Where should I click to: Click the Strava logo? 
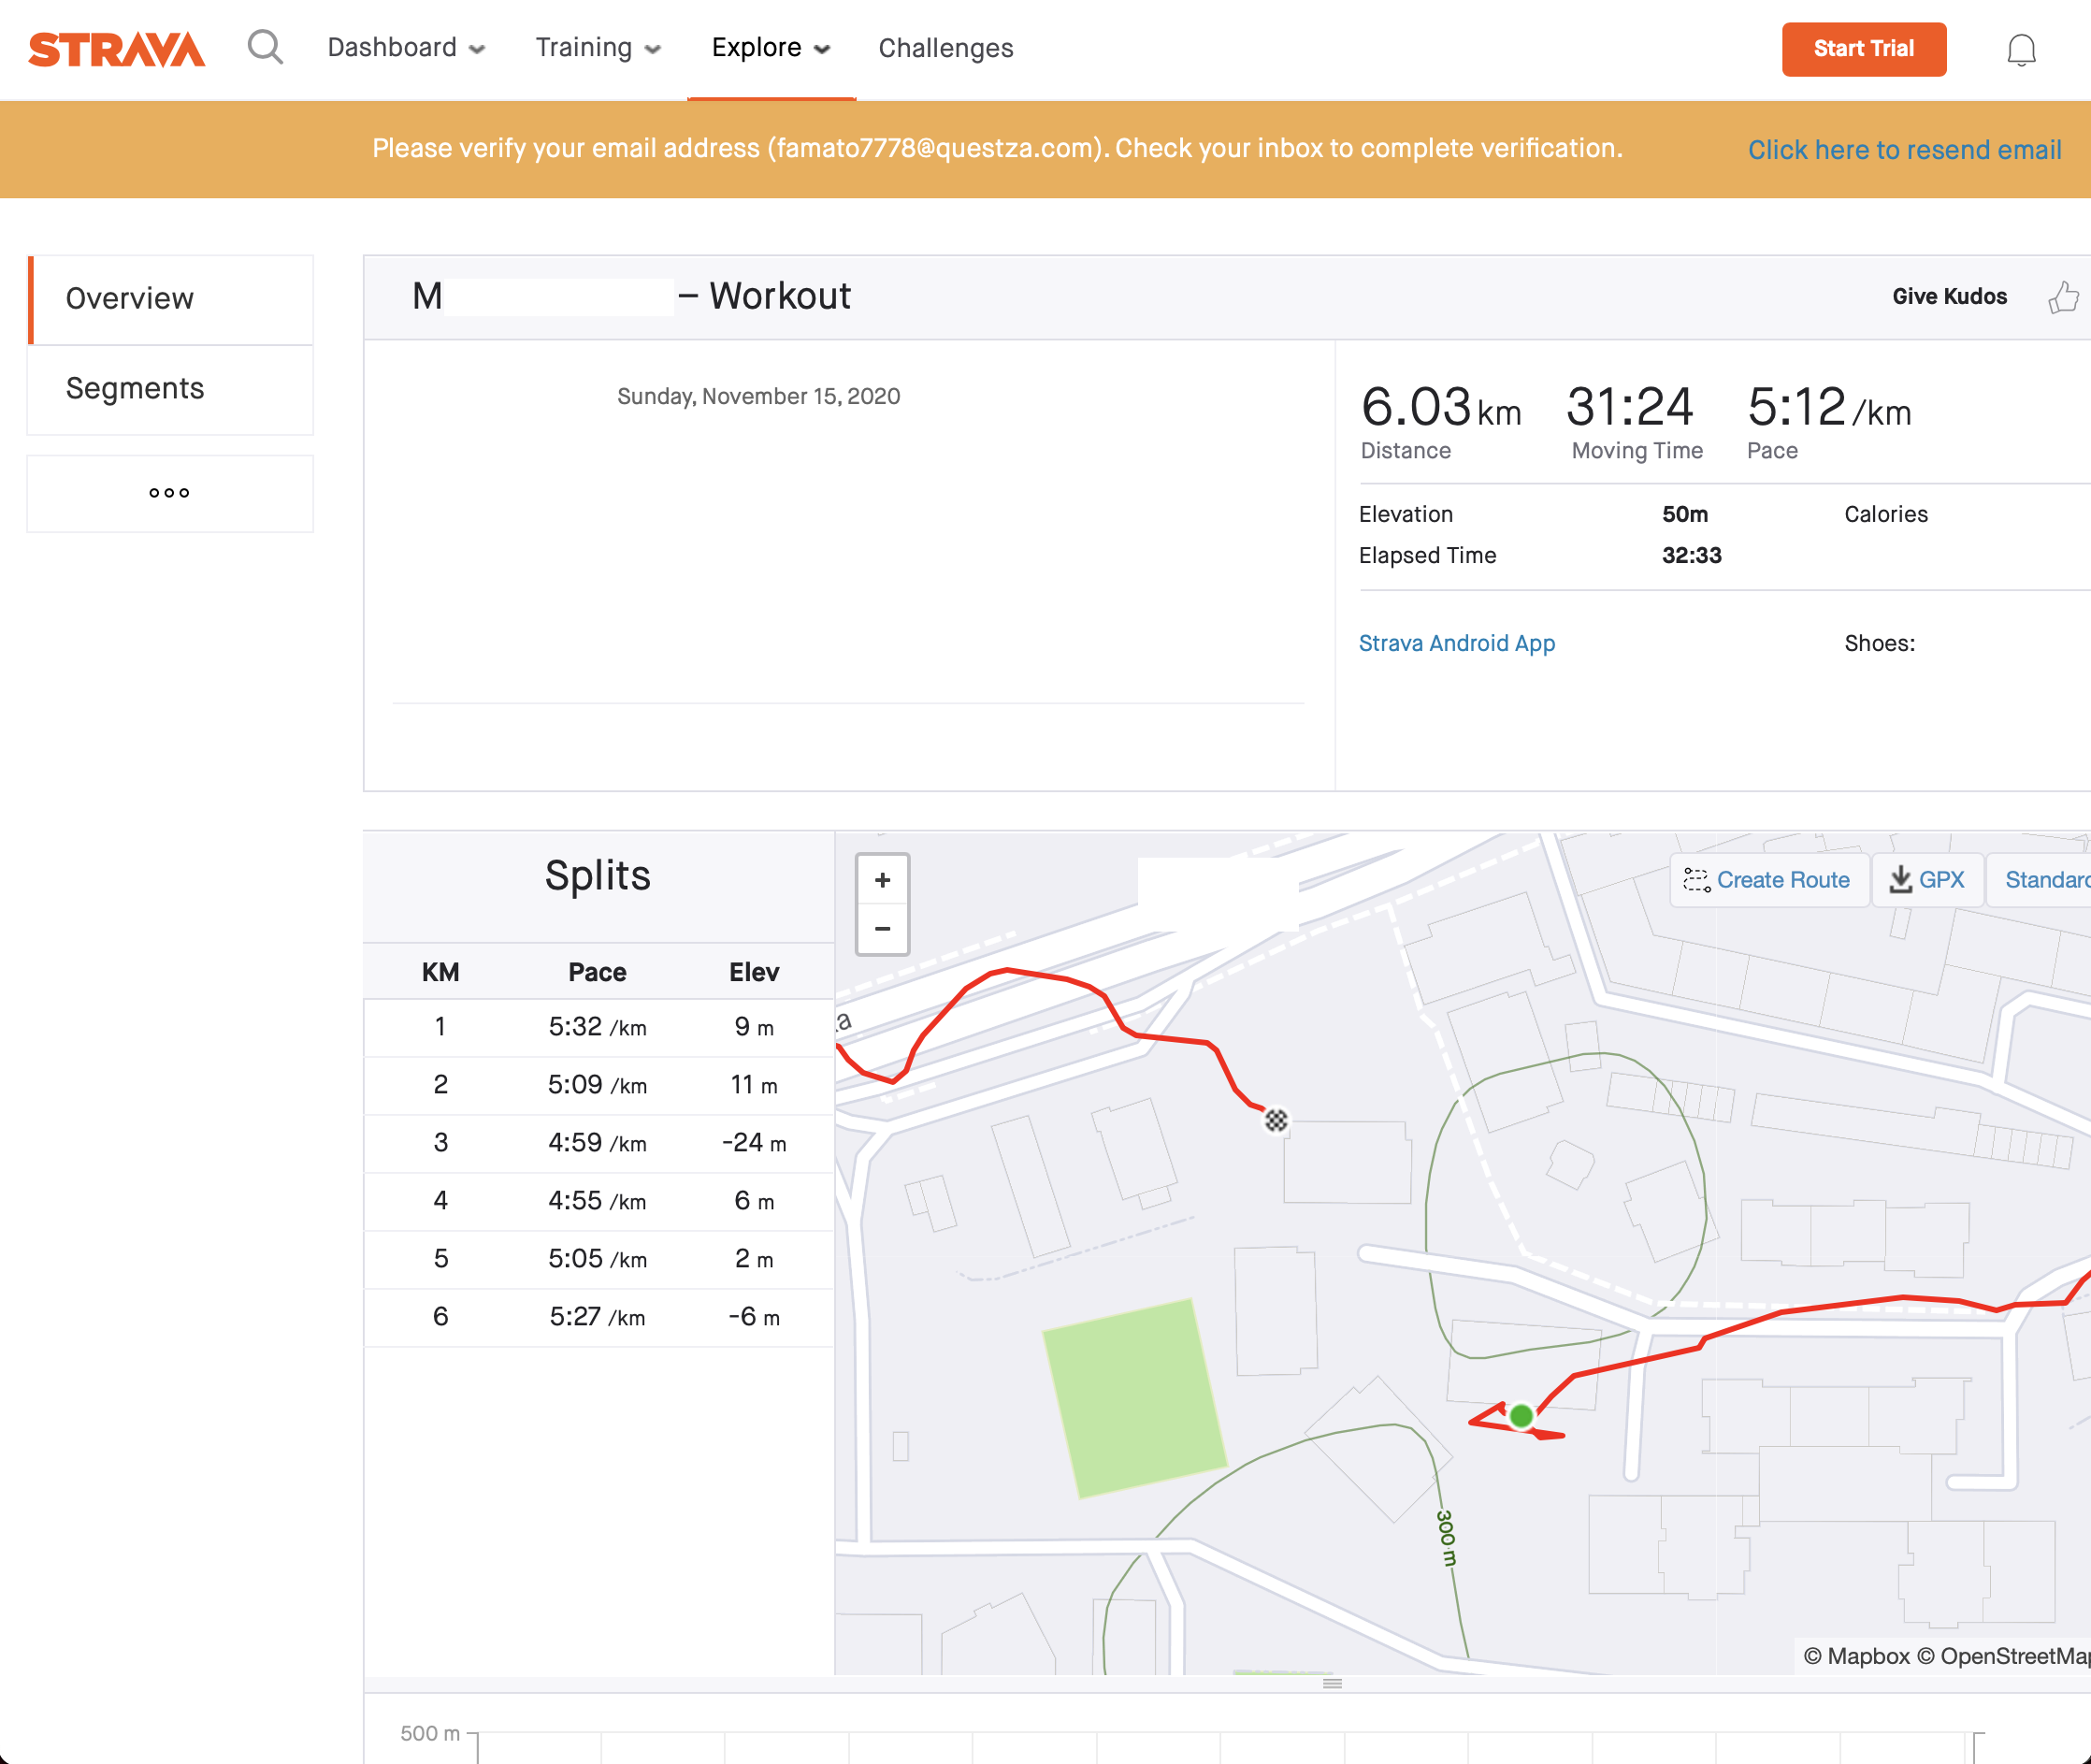tap(116, 47)
